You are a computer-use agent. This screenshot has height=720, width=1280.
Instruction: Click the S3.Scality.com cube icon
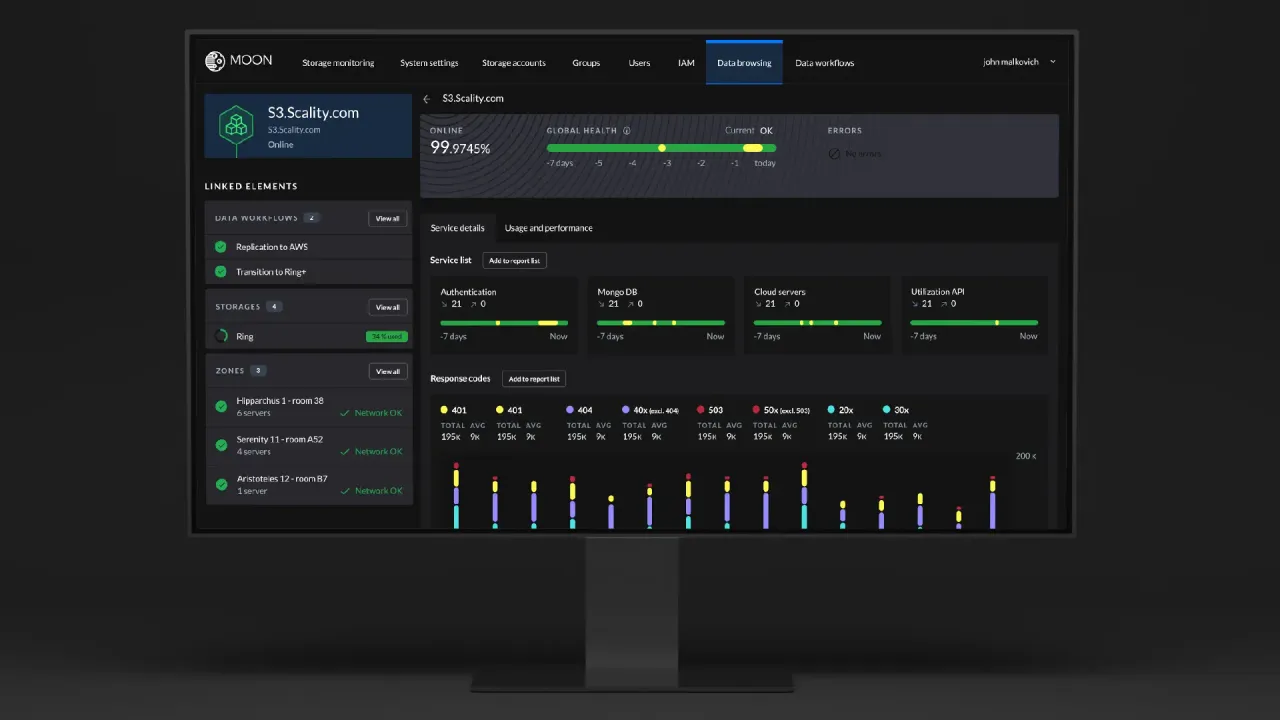click(x=236, y=126)
